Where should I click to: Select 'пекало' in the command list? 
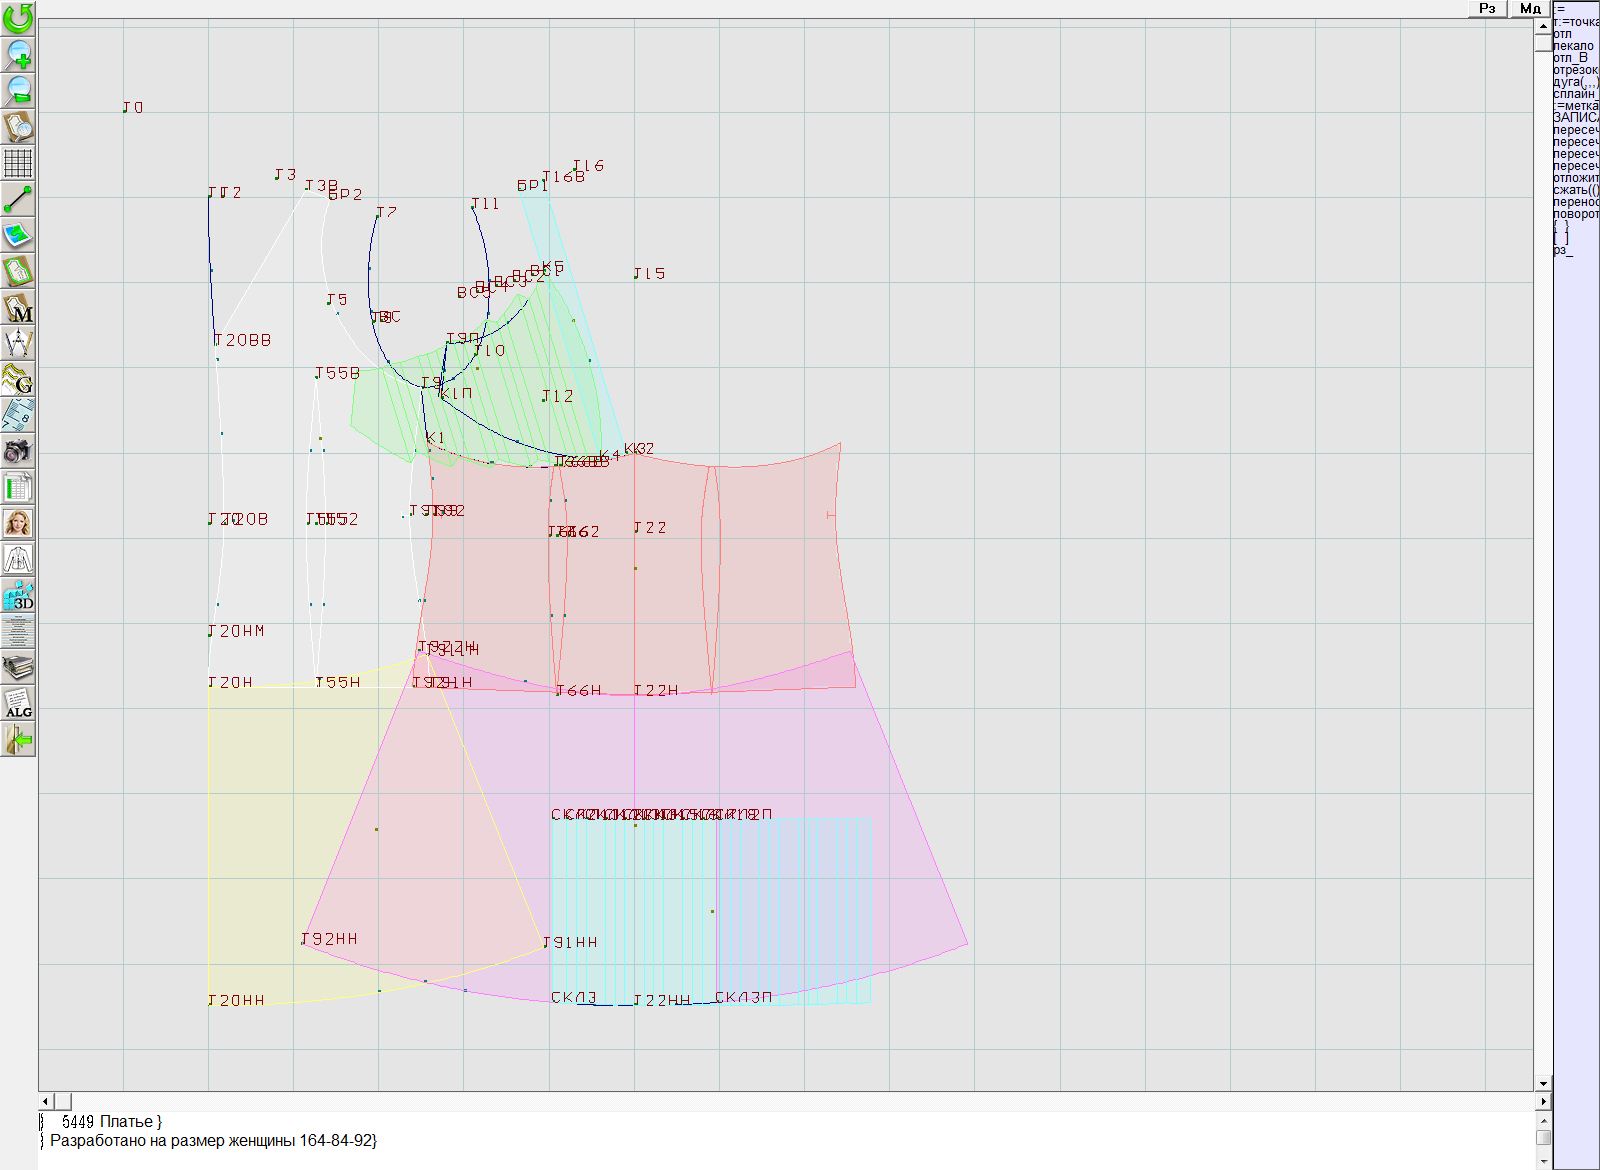(x=1574, y=46)
